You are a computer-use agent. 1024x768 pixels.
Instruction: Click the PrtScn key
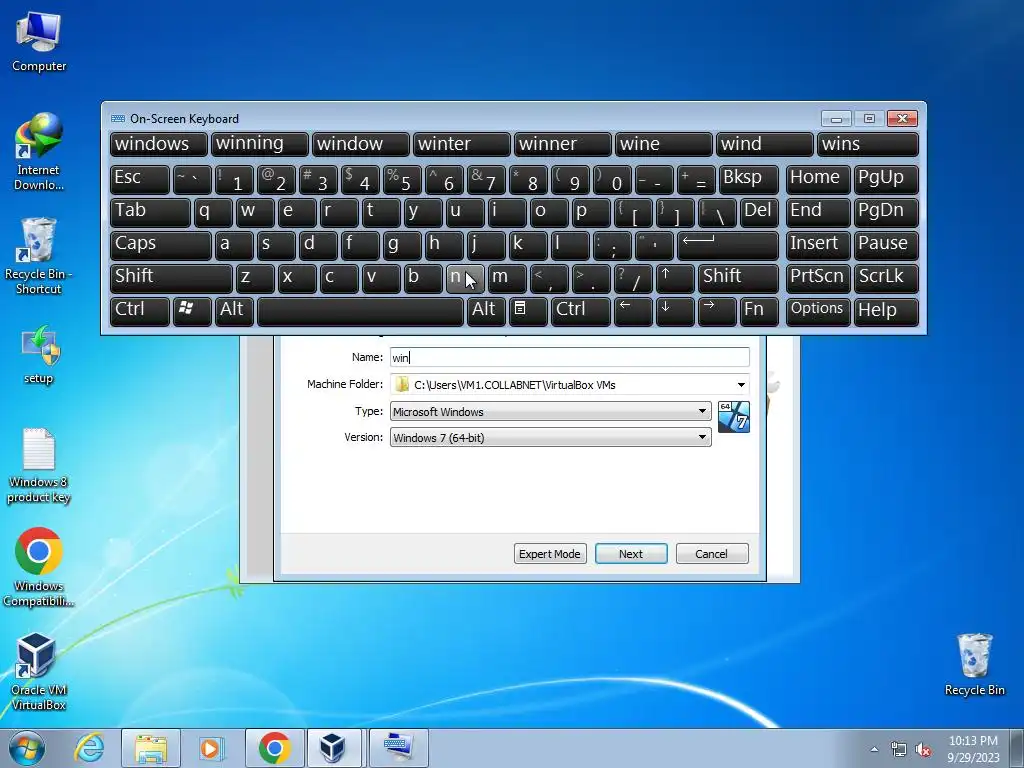[818, 278]
